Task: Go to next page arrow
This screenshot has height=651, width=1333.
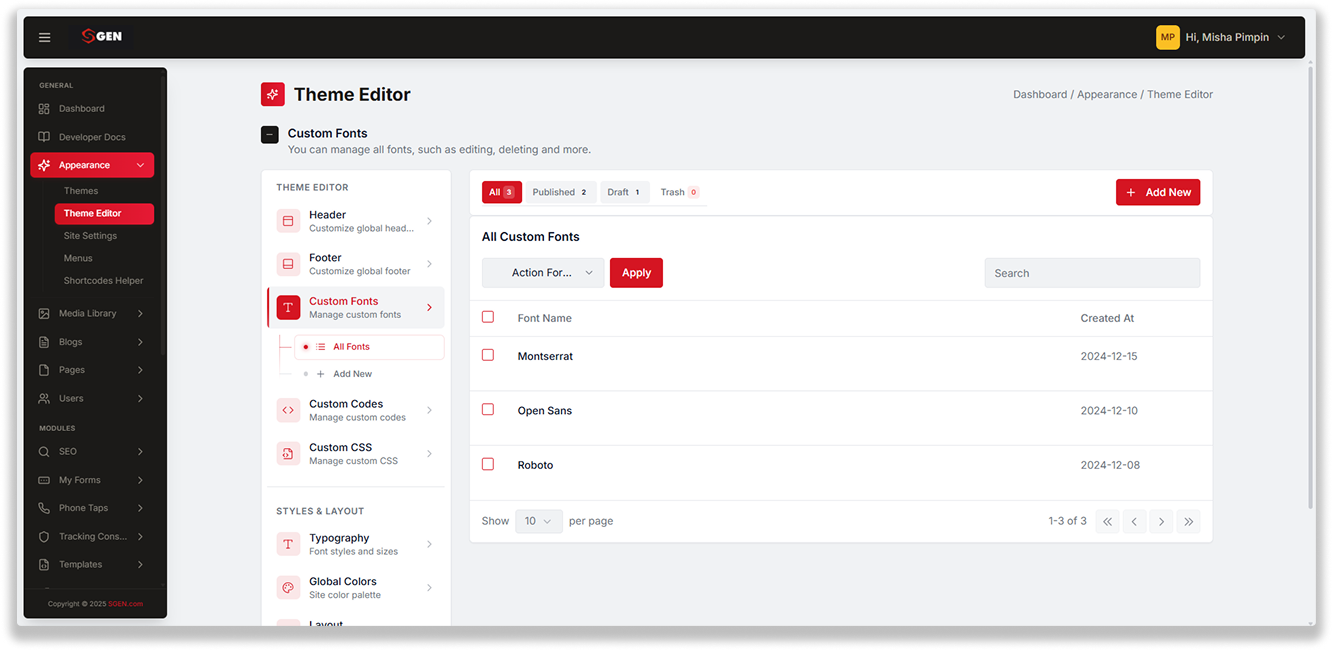Action: [1161, 521]
